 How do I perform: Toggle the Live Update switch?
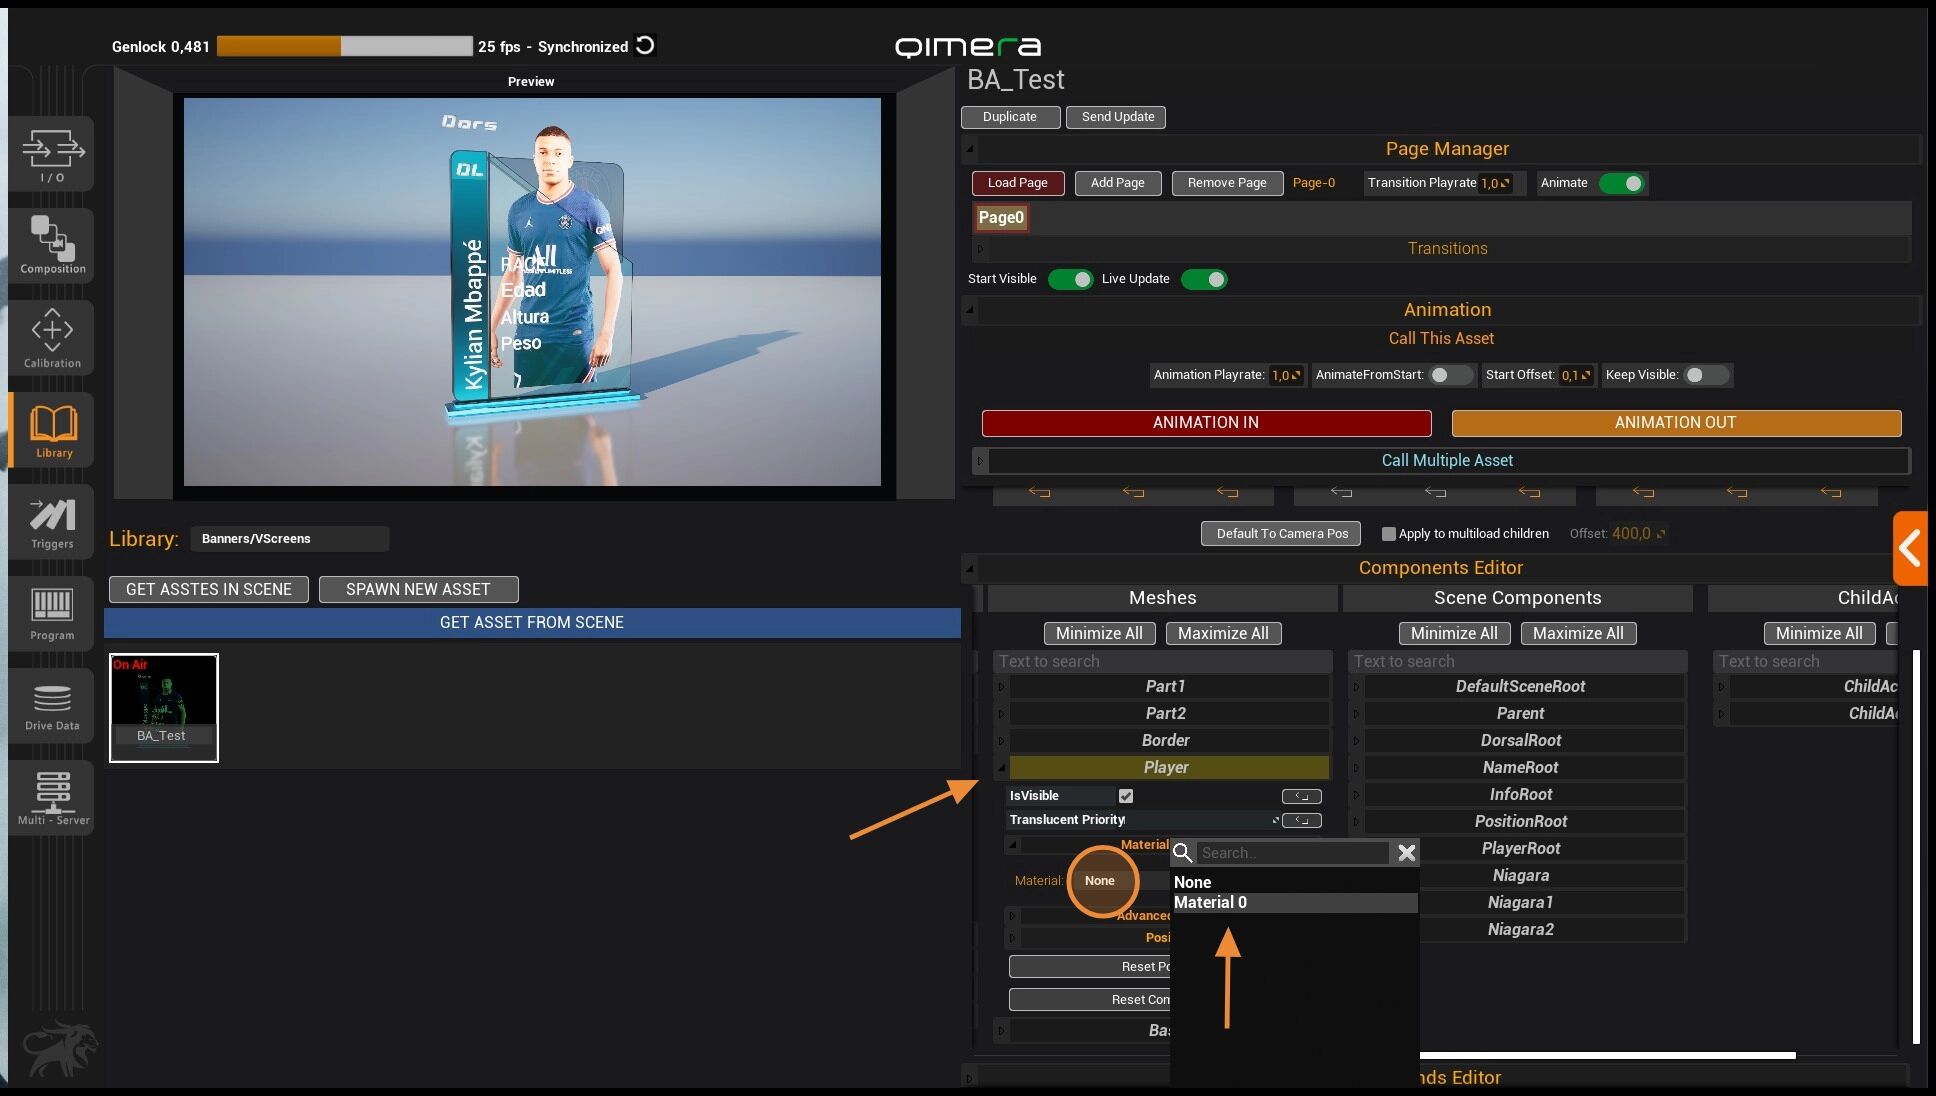click(1204, 279)
